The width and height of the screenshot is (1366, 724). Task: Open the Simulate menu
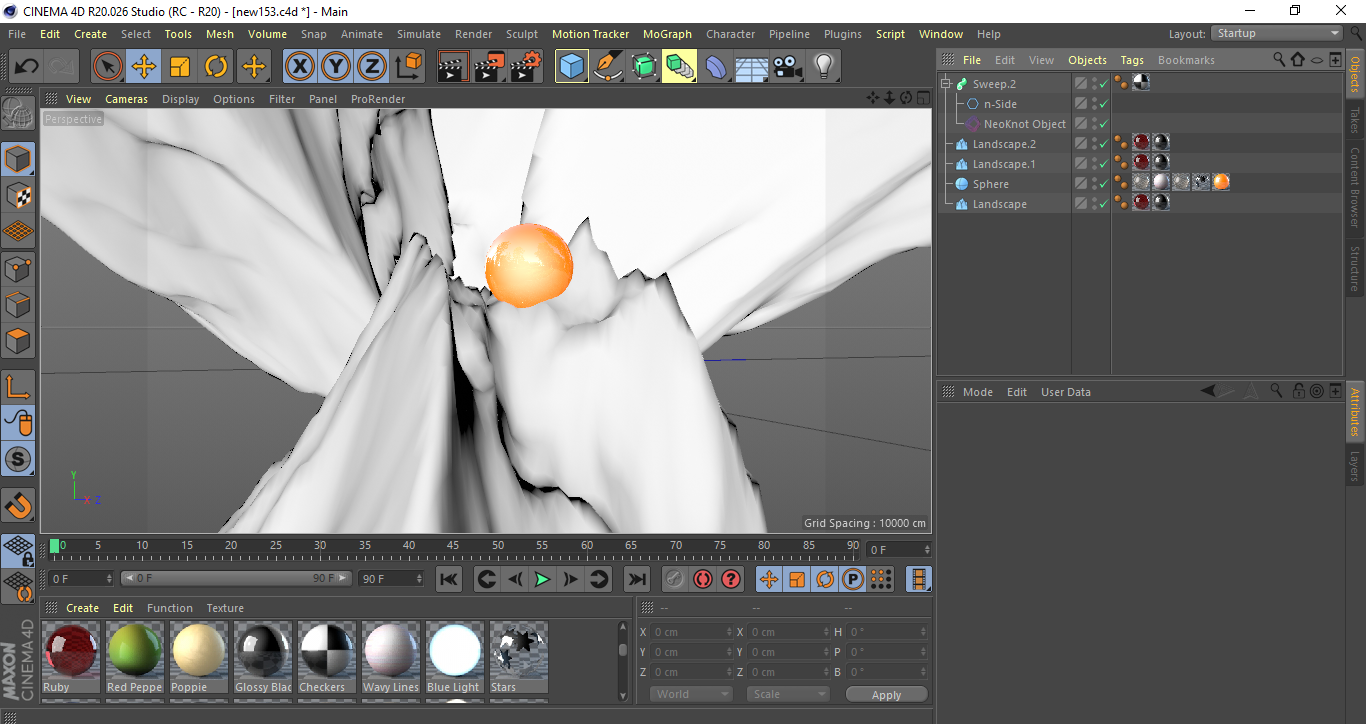pos(418,34)
